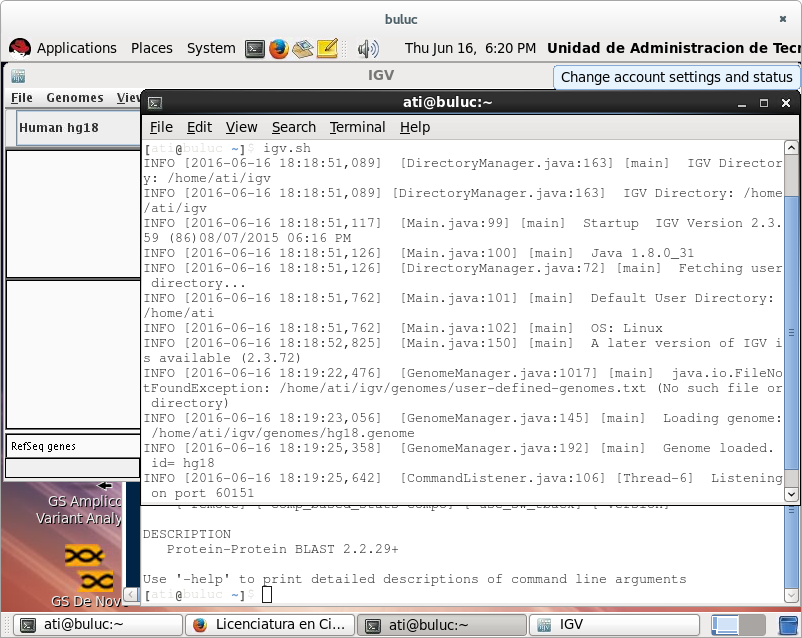Launch Firefox from top panel icon
802x638 pixels.
click(x=279, y=49)
